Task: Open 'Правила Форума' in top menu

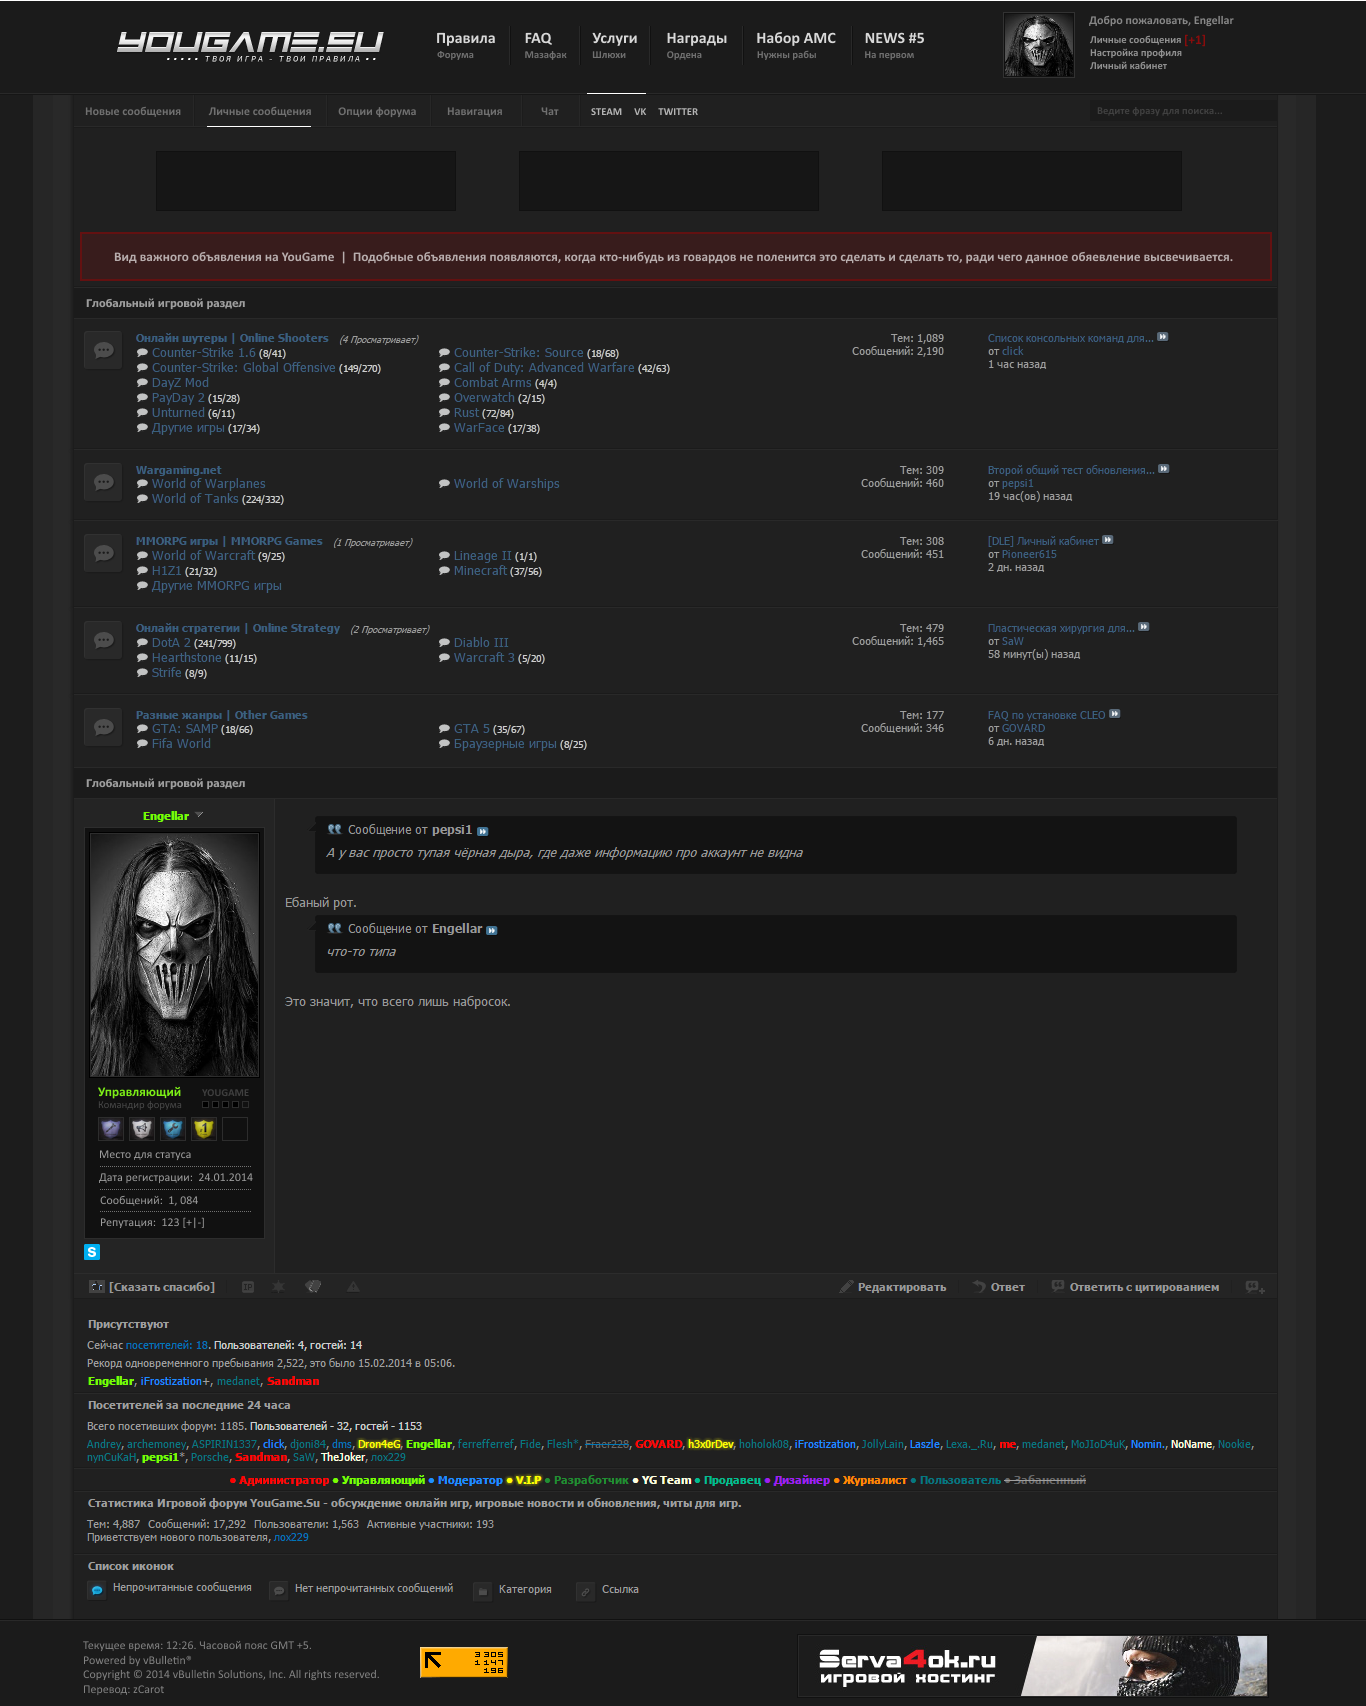Action: pos(465,45)
